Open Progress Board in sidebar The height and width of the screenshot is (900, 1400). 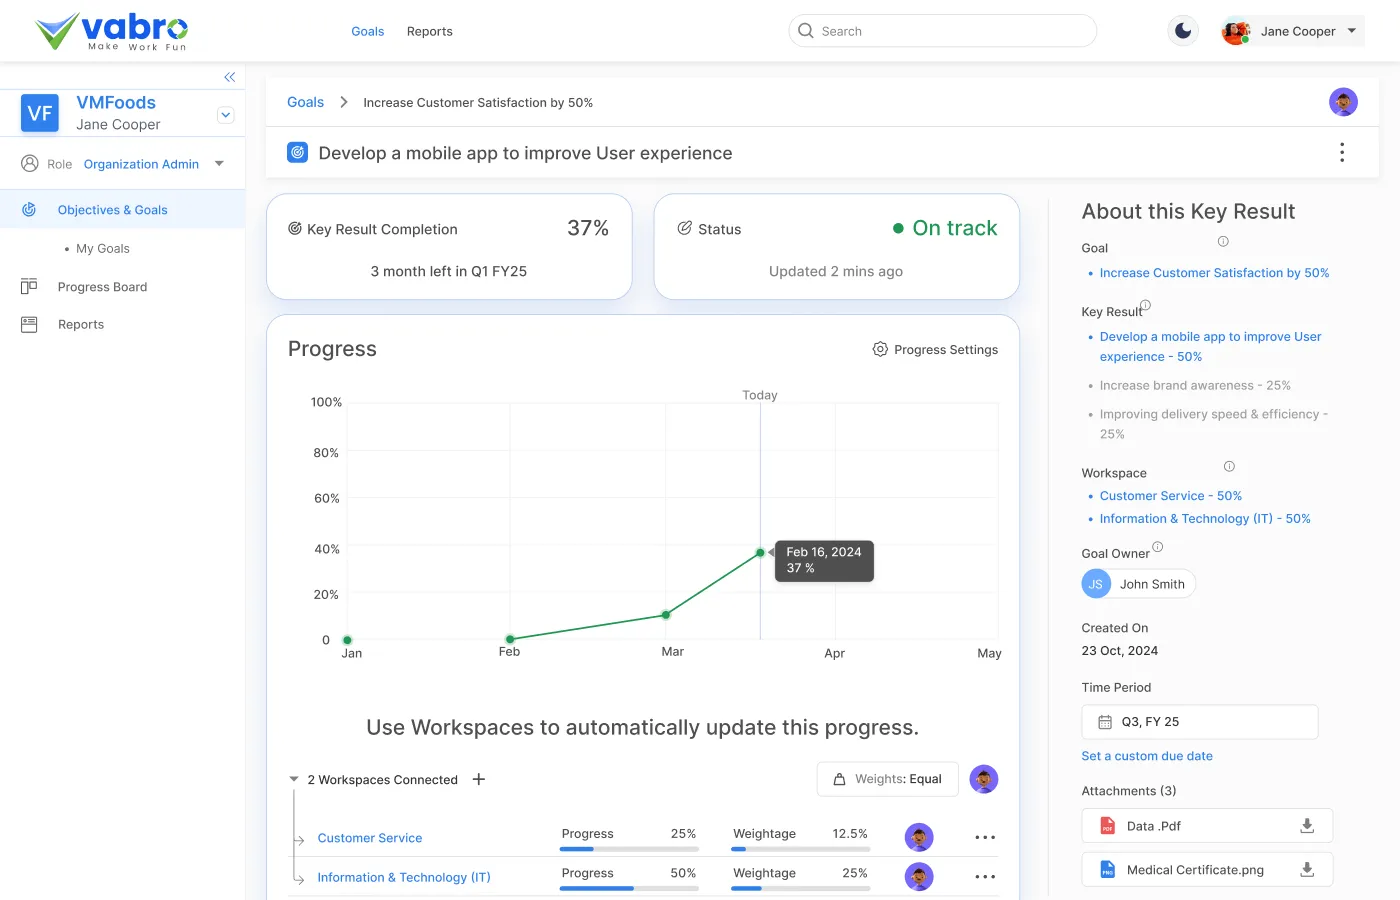(102, 287)
